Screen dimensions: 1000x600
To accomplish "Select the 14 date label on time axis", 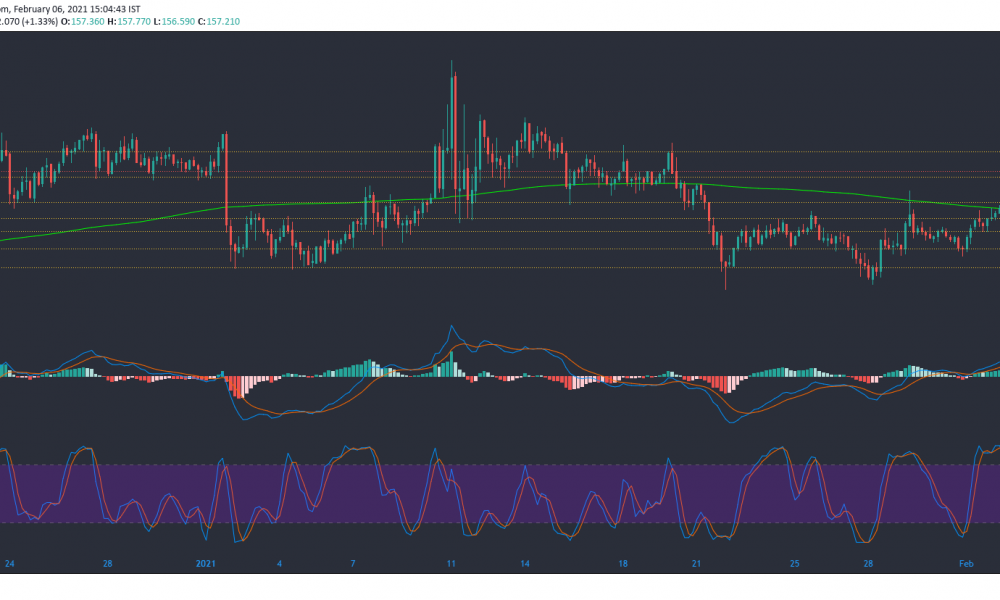I will [525, 564].
